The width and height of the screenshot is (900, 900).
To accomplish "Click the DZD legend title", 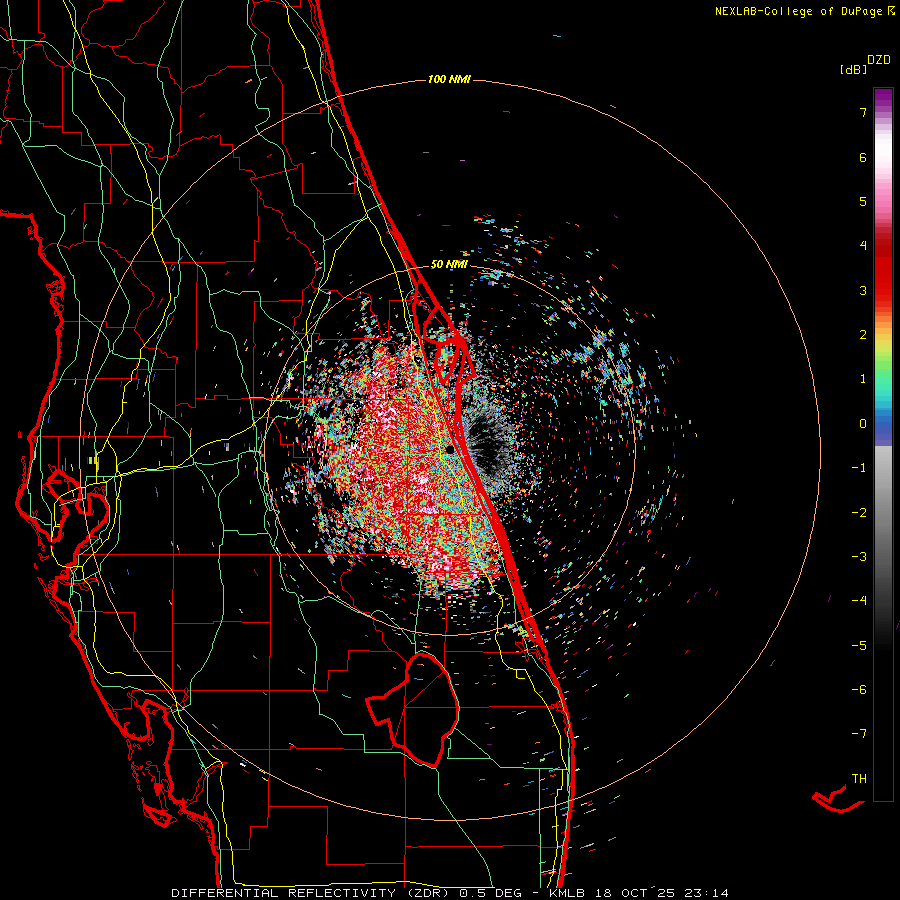I will [879, 60].
